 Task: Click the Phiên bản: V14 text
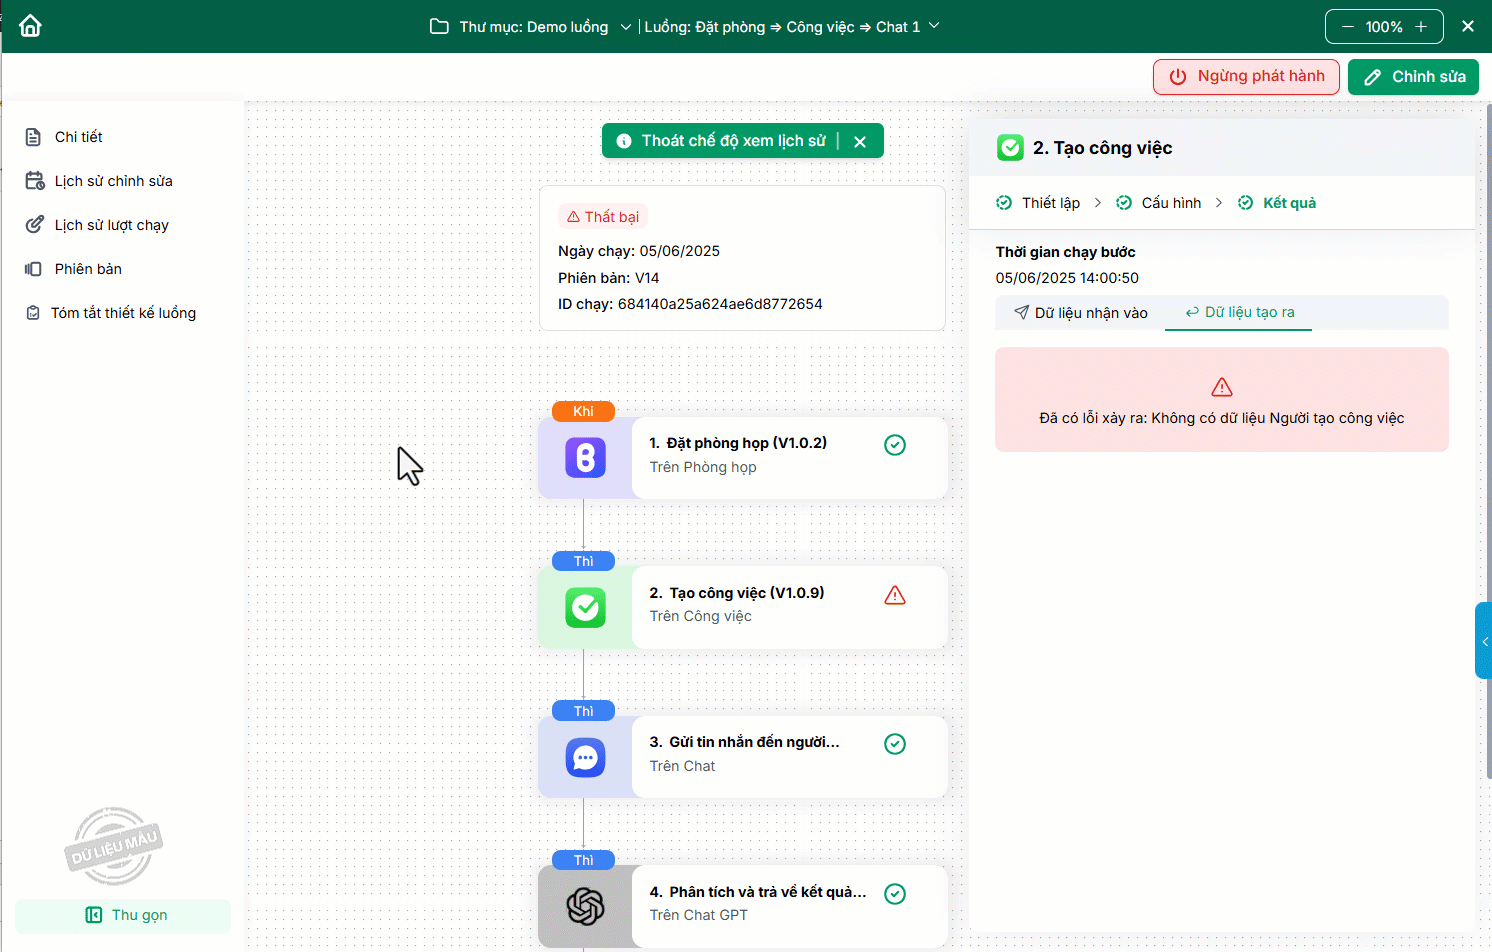pyautogui.click(x=608, y=278)
